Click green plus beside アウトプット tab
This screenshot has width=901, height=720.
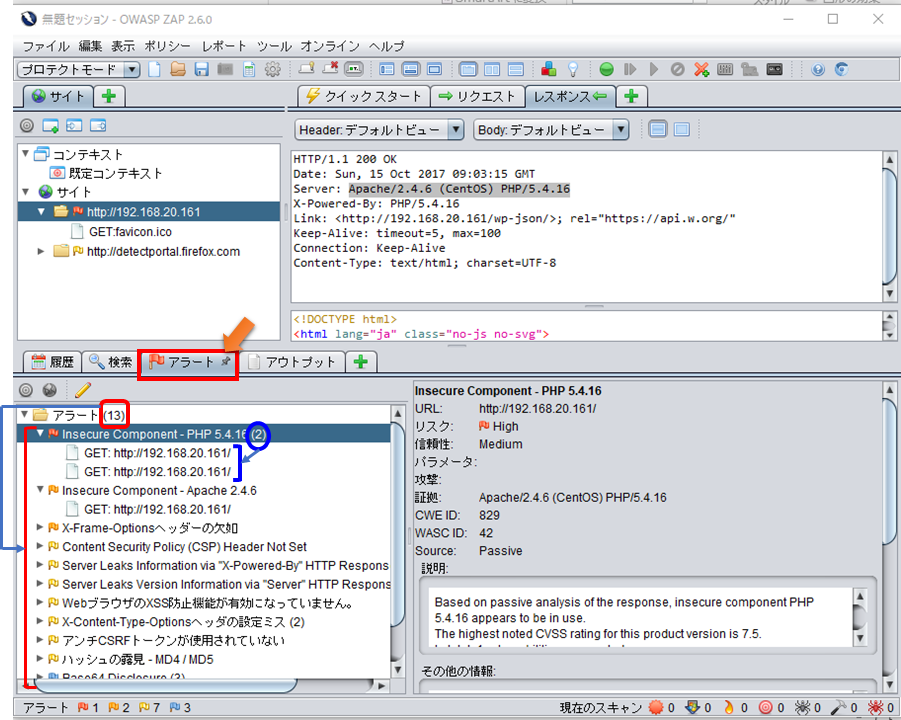click(360, 361)
